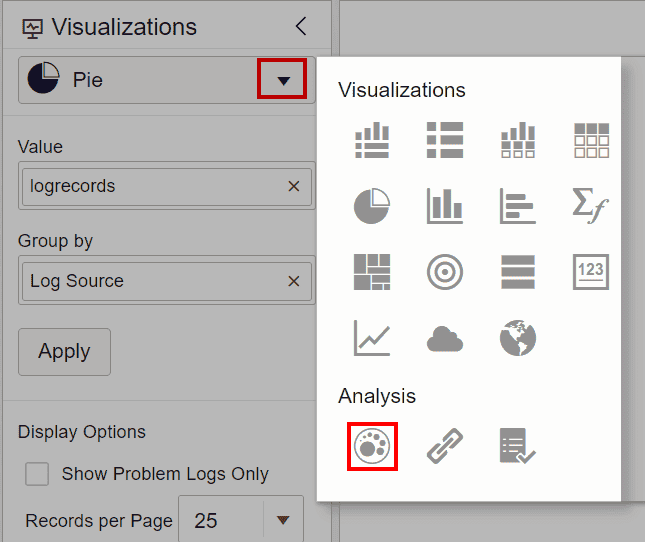This screenshot has height=542, width=646.
Task: Select the Issues checklist analysis icon
Action: click(x=518, y=446)
